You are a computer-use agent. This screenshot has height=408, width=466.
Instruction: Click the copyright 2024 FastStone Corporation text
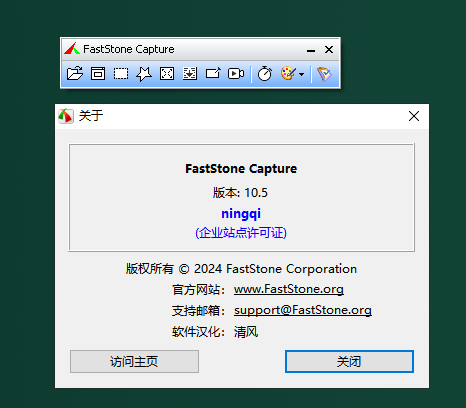point(241,269)
